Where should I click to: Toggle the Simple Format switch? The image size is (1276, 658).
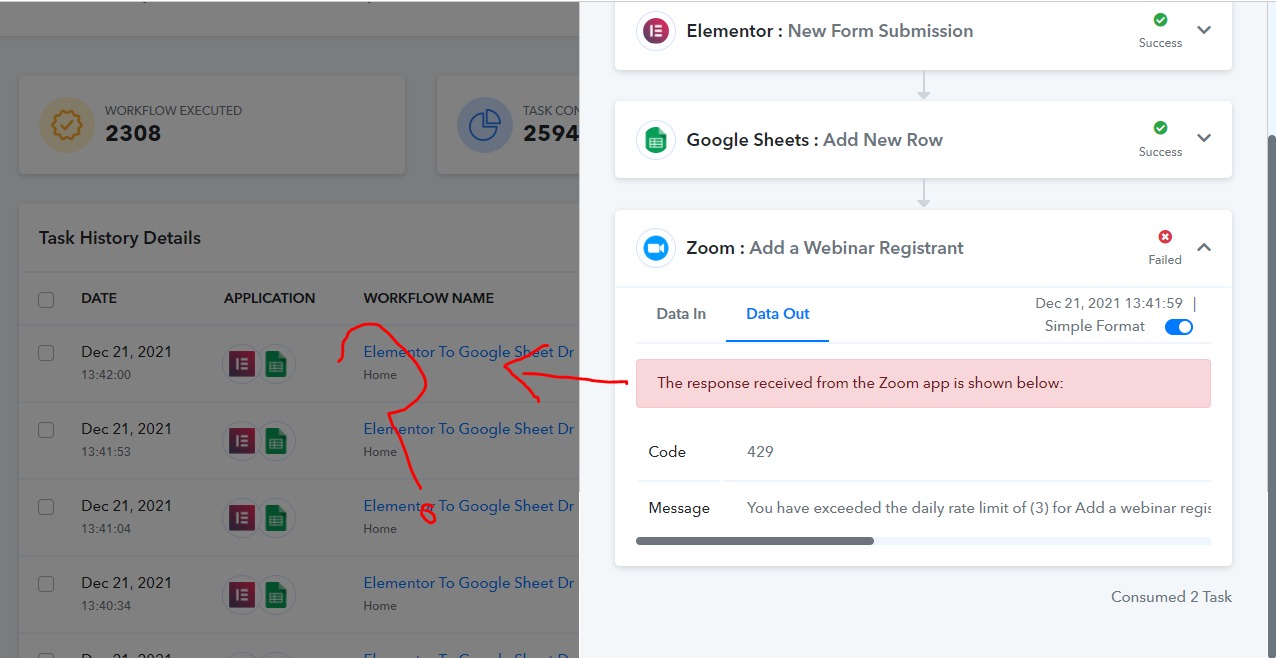pyautogui.click(x=1179, y=327)
